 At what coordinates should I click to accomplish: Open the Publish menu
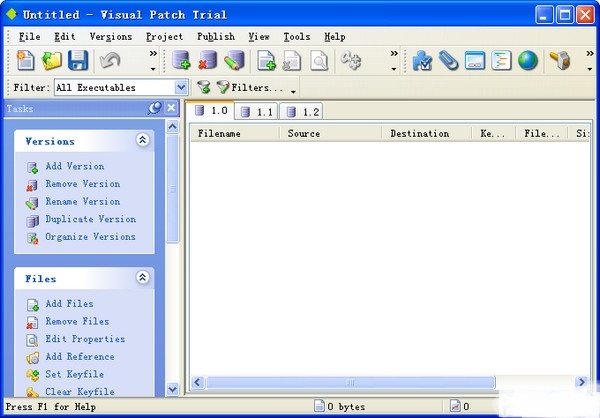click(x=216, y=37)
